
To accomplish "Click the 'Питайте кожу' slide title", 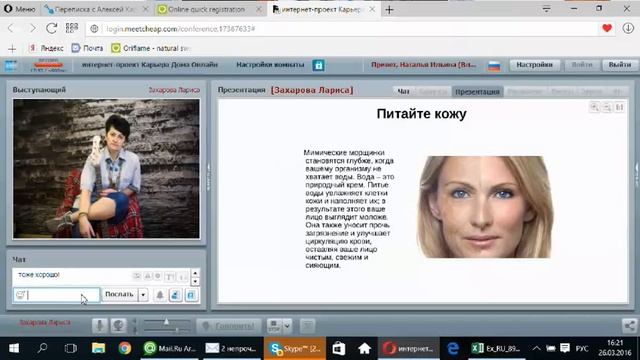I will [x=421, y=114].
